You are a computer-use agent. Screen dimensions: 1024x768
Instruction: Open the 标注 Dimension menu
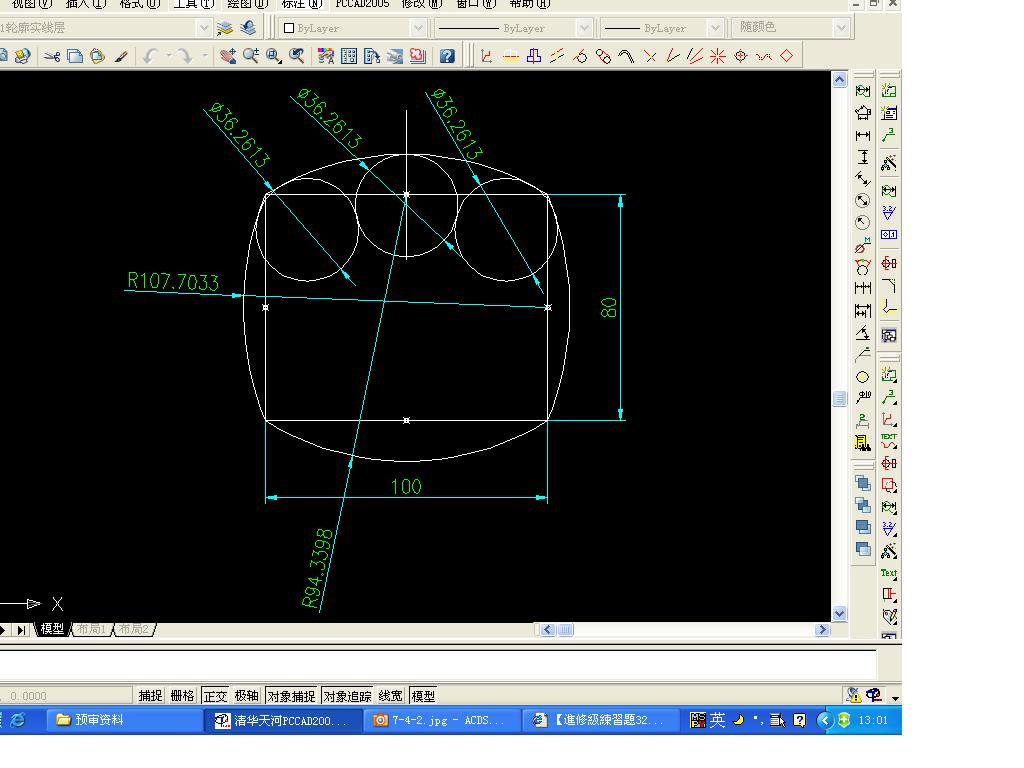pyautogui.click(x=302, y=4)
